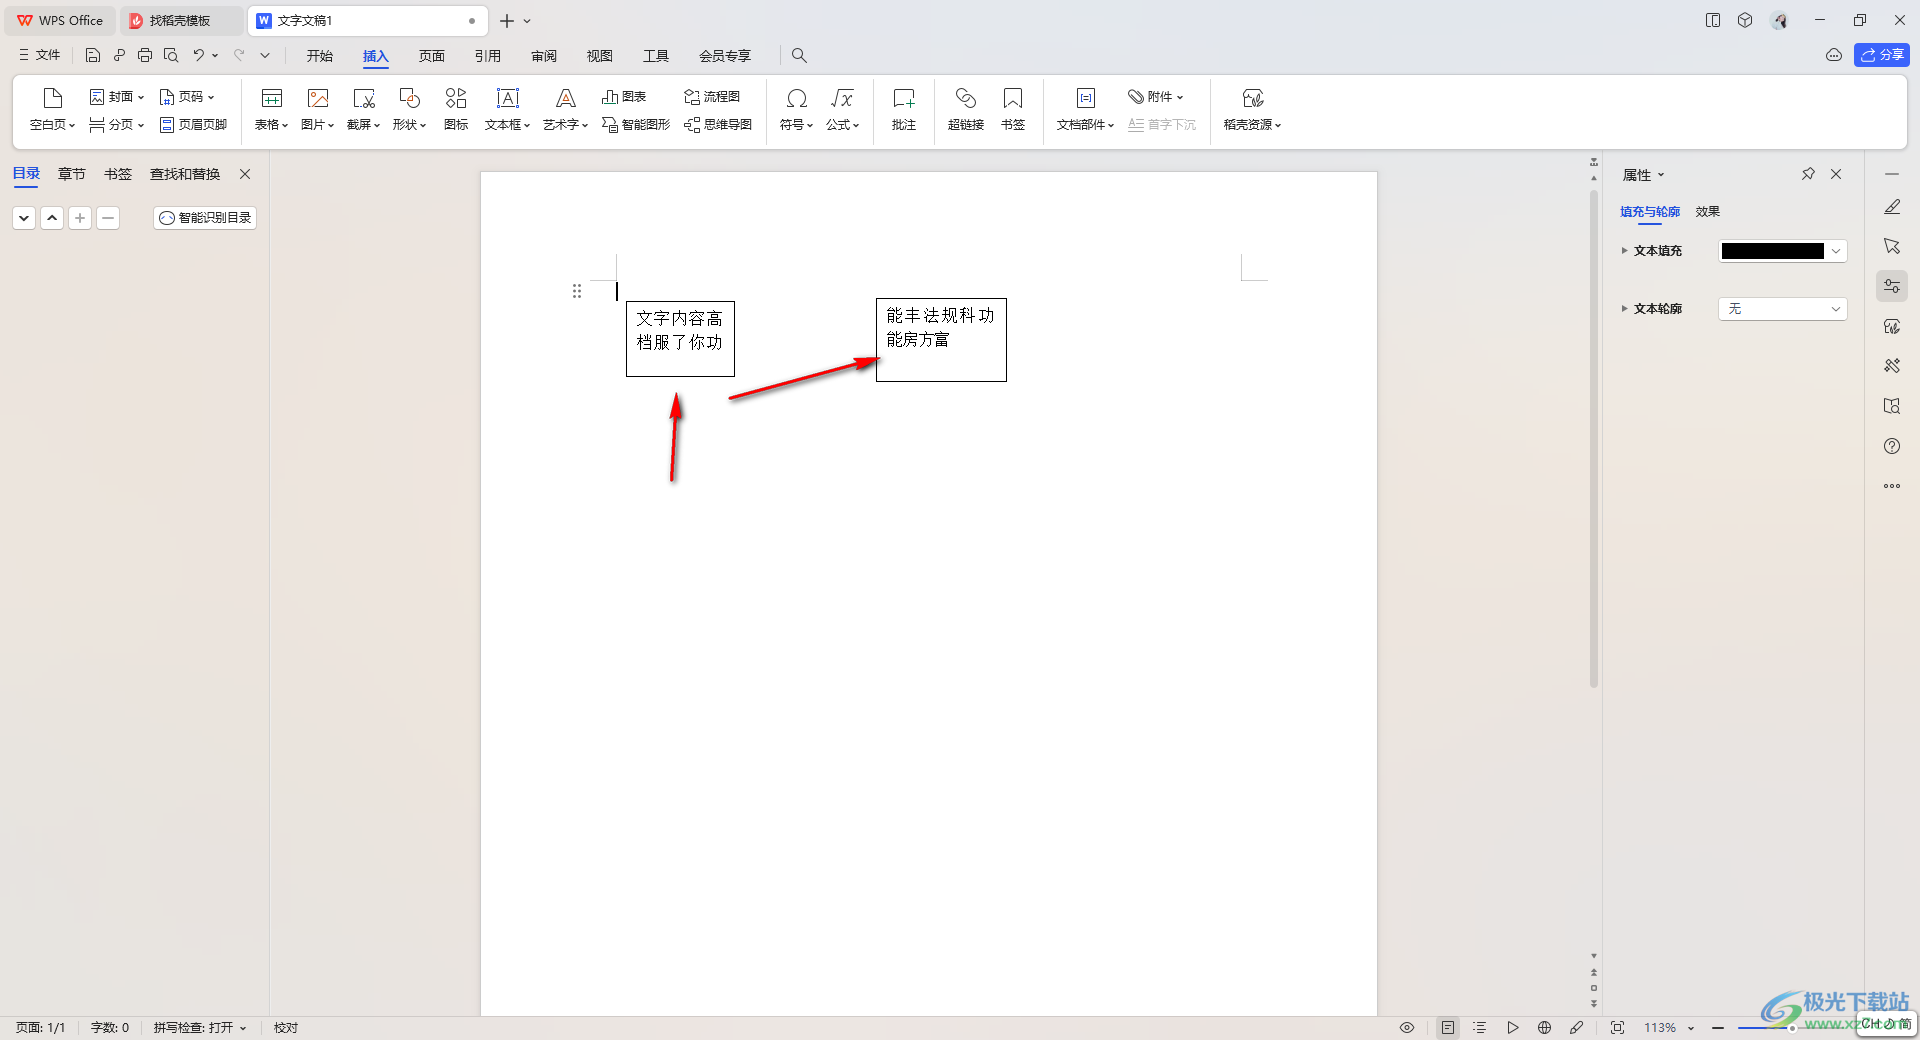Insert a smart graphic

pyautogui.click(x=636, y=125)
